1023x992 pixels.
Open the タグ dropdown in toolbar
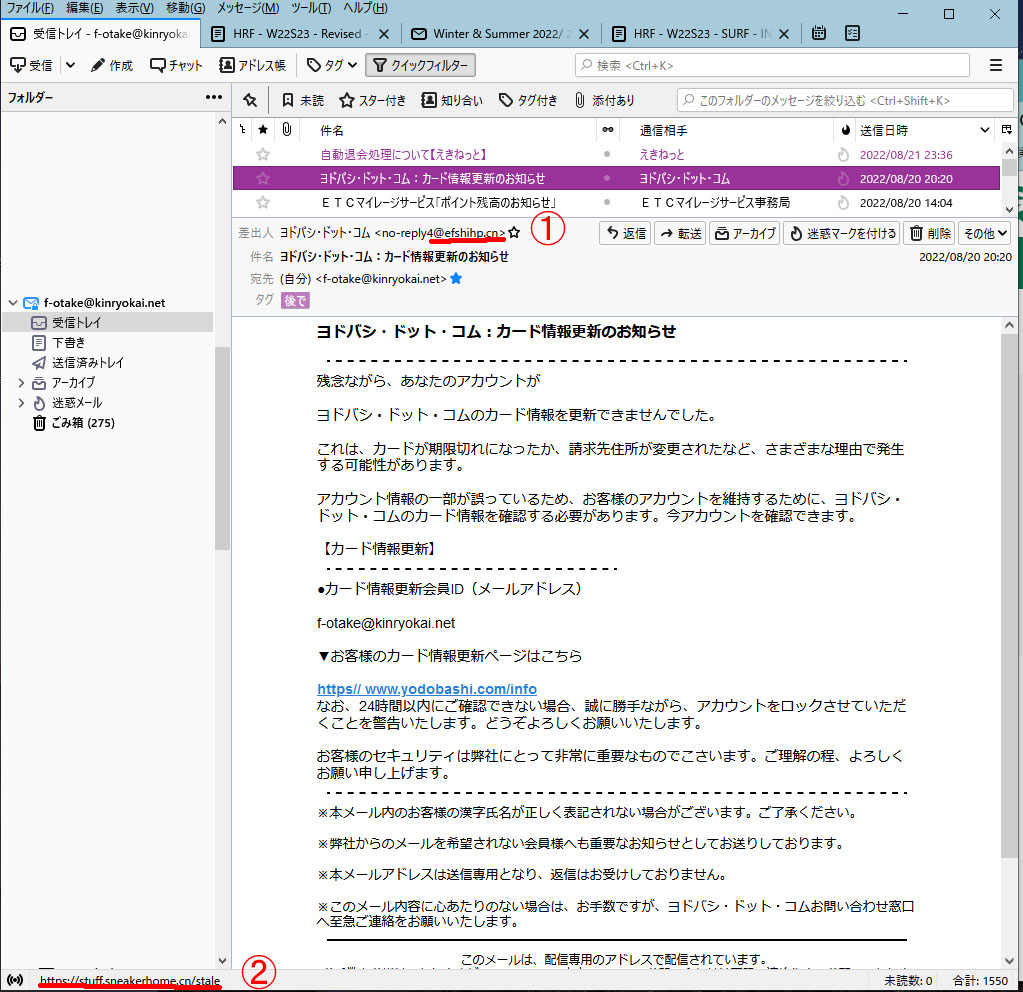pos(331,65)
